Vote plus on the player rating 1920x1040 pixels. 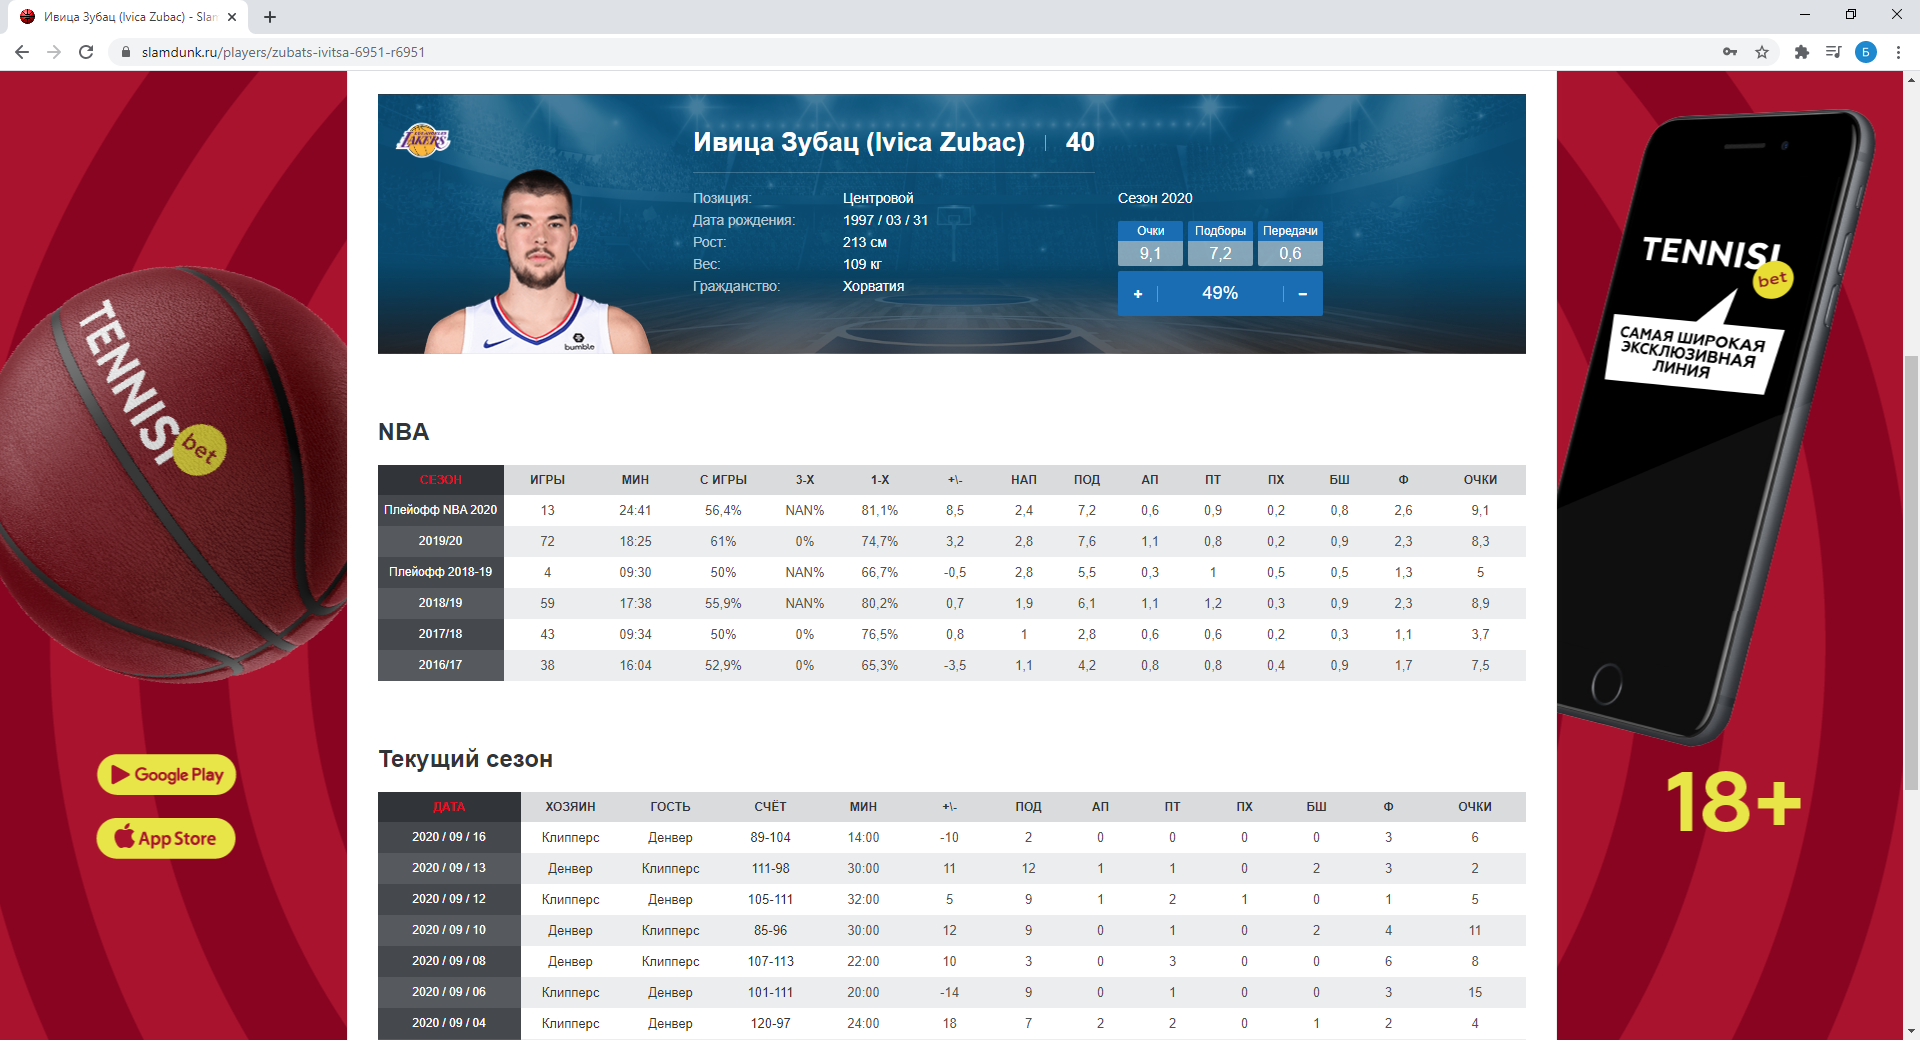pyautogui.click(x=1138, y=294)
